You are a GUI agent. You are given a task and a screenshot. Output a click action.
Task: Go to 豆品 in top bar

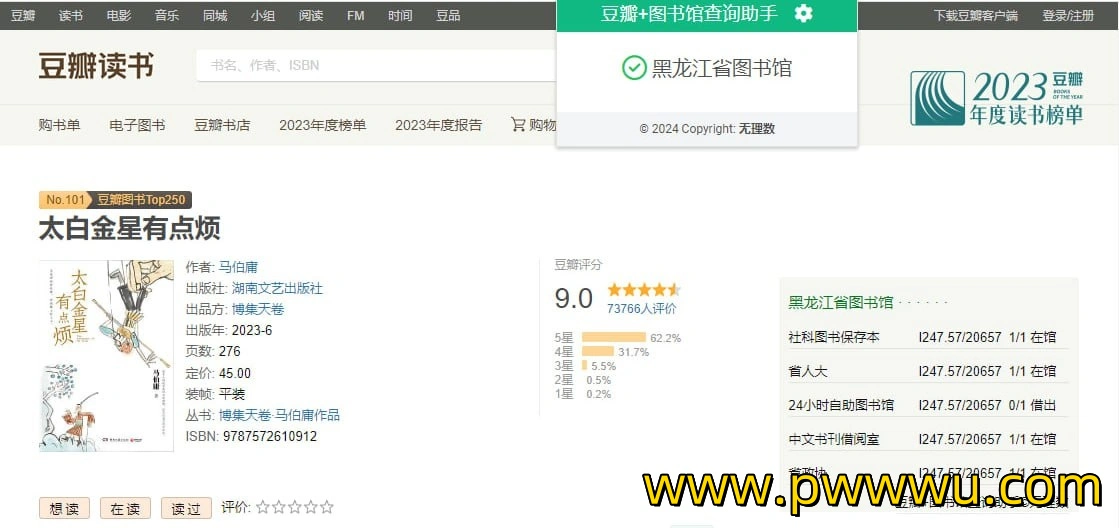pyautogui.click(x=448, y=15)
